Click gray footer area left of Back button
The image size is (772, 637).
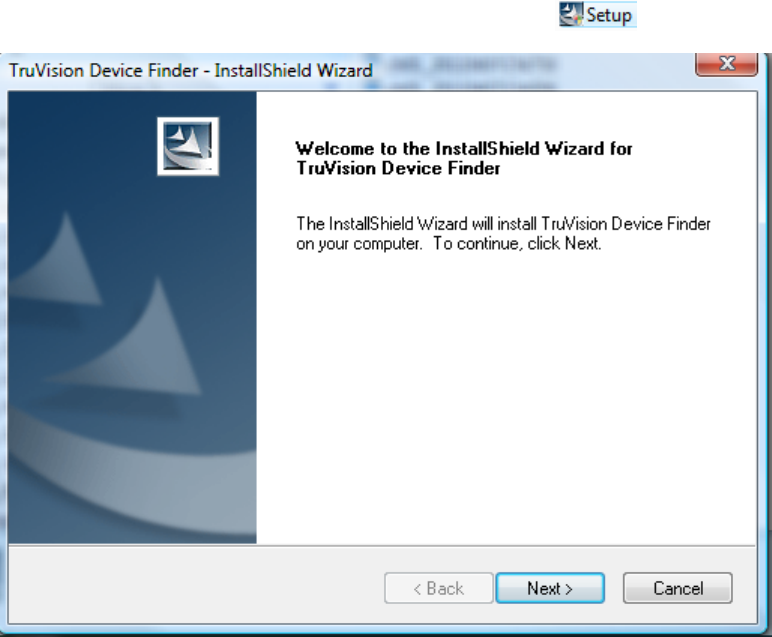pos(197,588)
